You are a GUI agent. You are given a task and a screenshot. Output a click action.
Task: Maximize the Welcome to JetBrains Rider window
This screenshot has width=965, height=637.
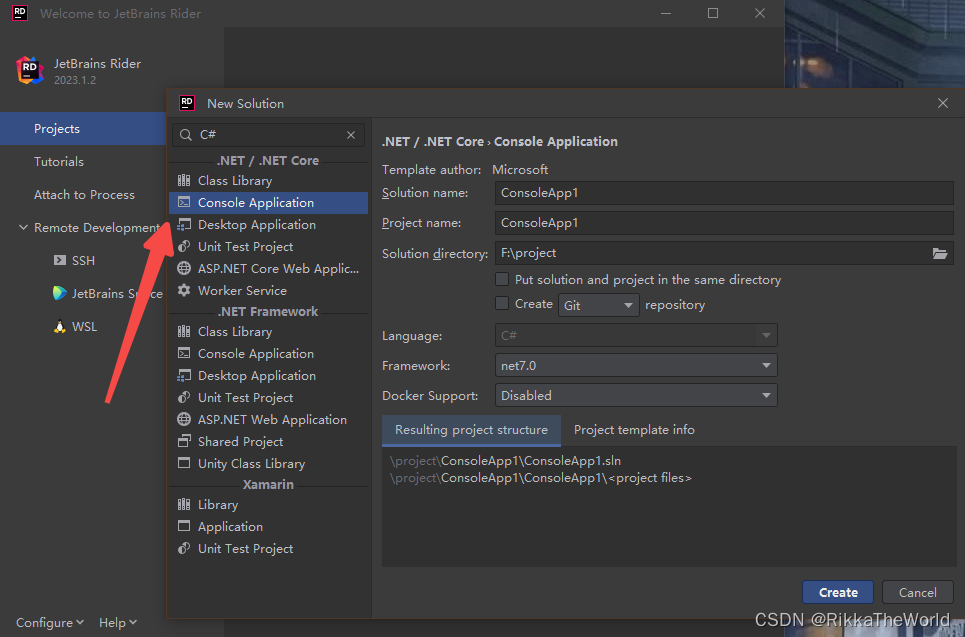tap(713, 13)
